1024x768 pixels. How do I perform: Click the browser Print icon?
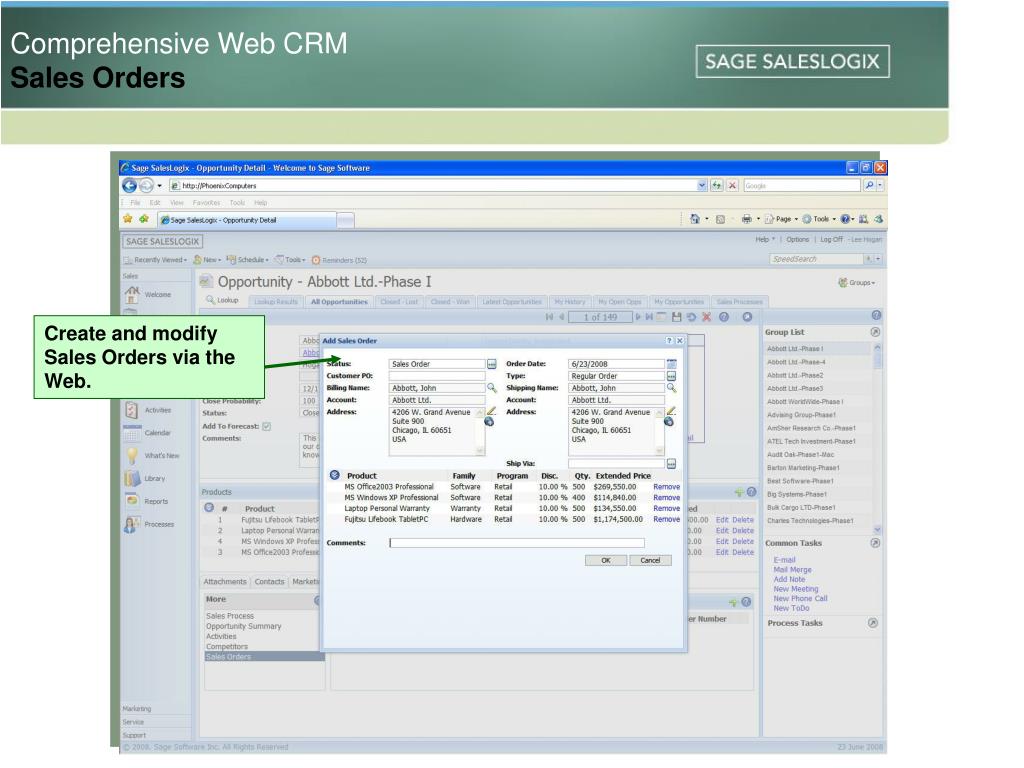point(746,219)
